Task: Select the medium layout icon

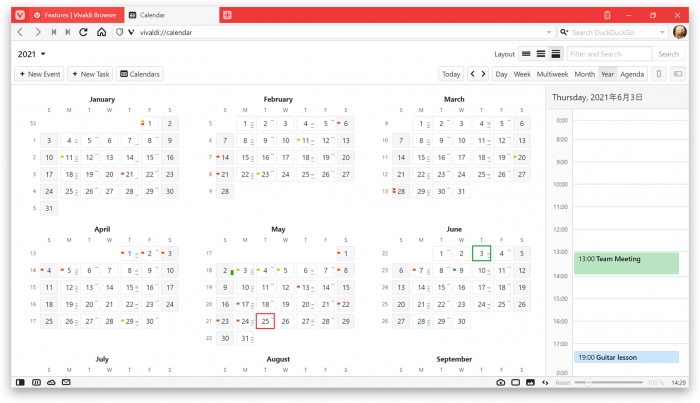Action: click(541, 54)
